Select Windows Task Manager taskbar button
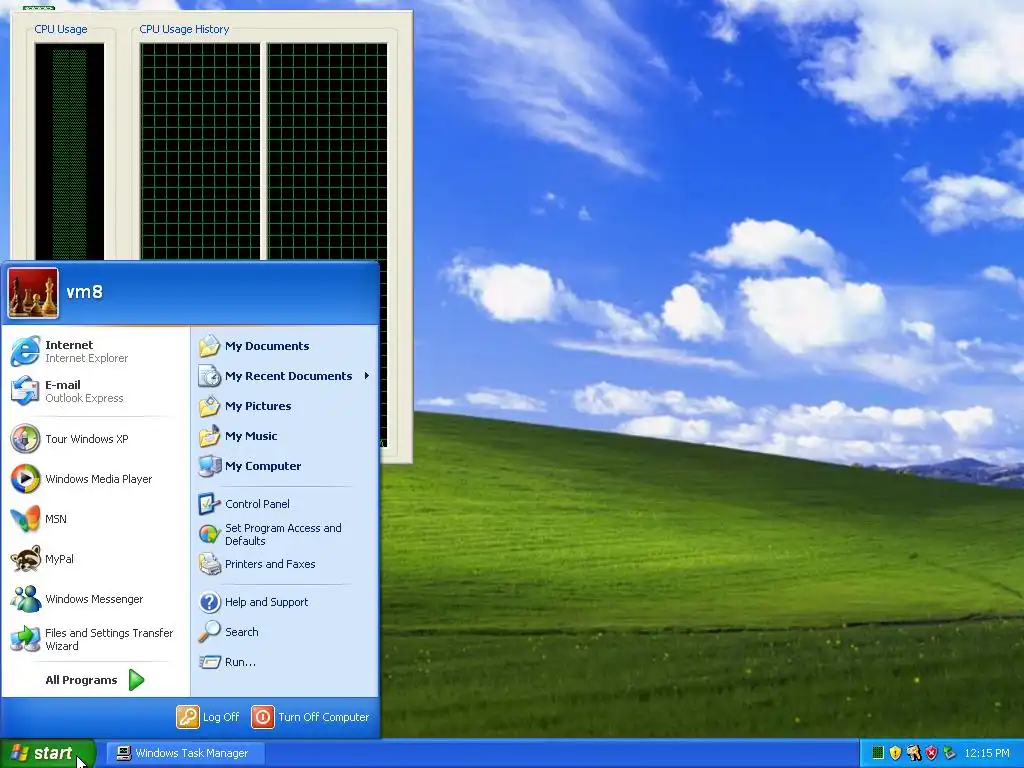The width and height of the screenshot is (1024, 768). [186, 754]
